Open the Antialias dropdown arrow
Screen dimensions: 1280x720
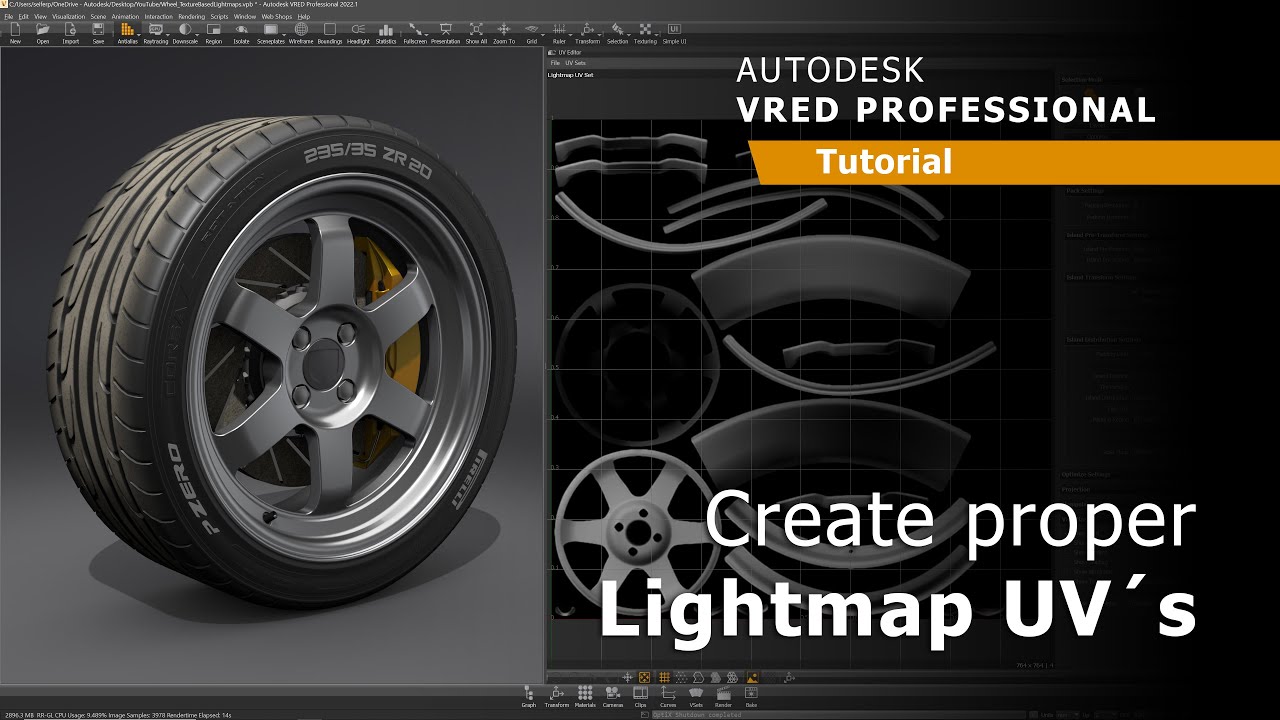pyautogui.click(x=140, y=35)
